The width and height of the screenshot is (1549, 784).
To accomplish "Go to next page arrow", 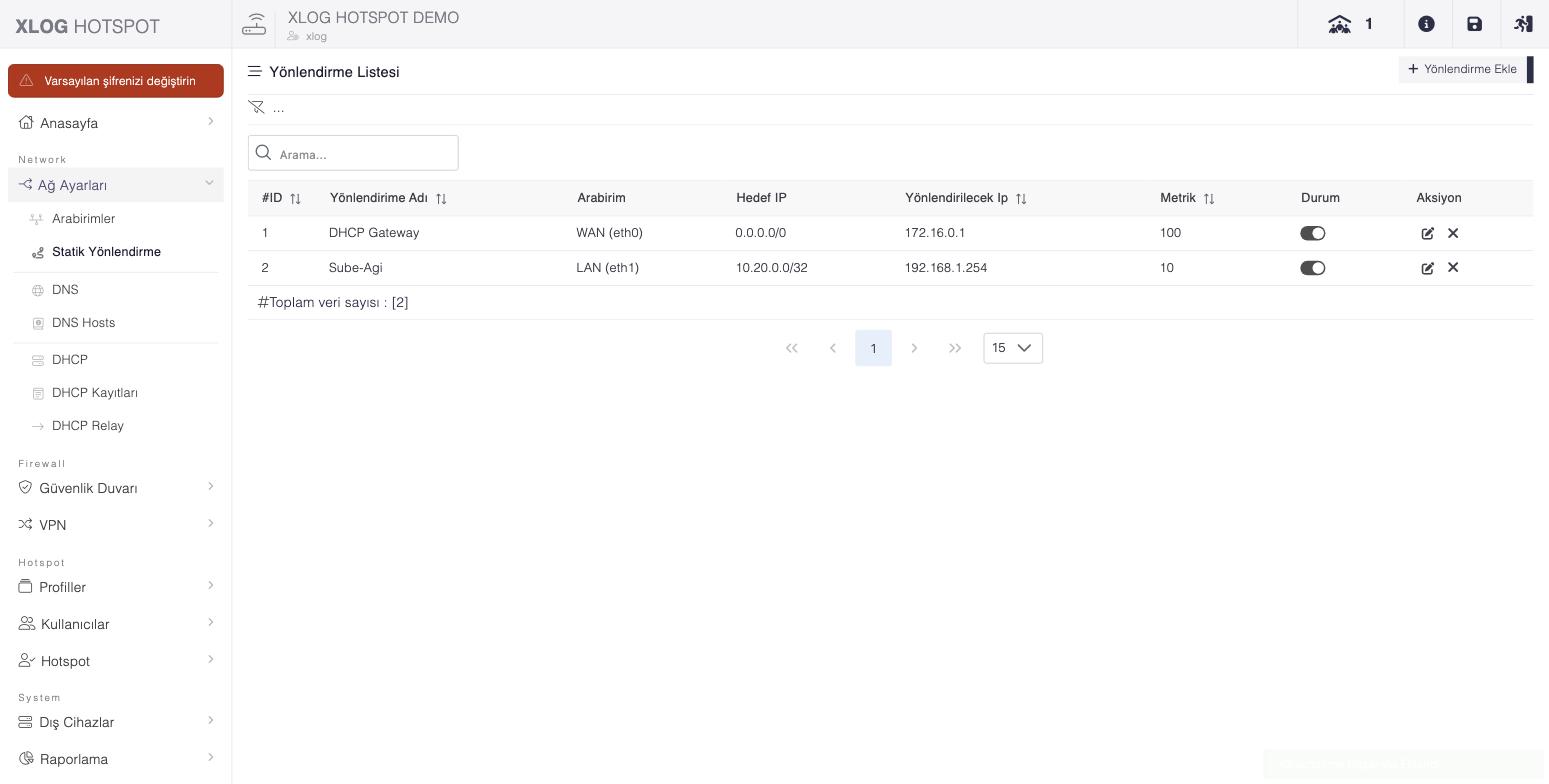I will click(x=914, y=348).
